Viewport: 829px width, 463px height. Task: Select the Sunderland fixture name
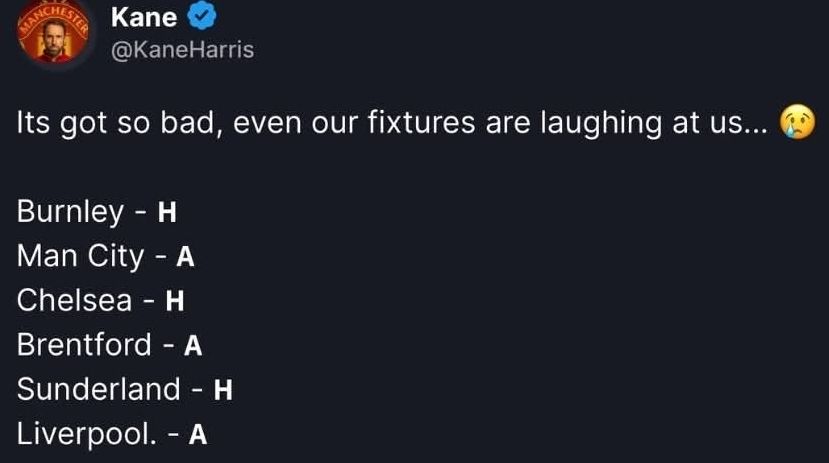click(x=98, y=389)
